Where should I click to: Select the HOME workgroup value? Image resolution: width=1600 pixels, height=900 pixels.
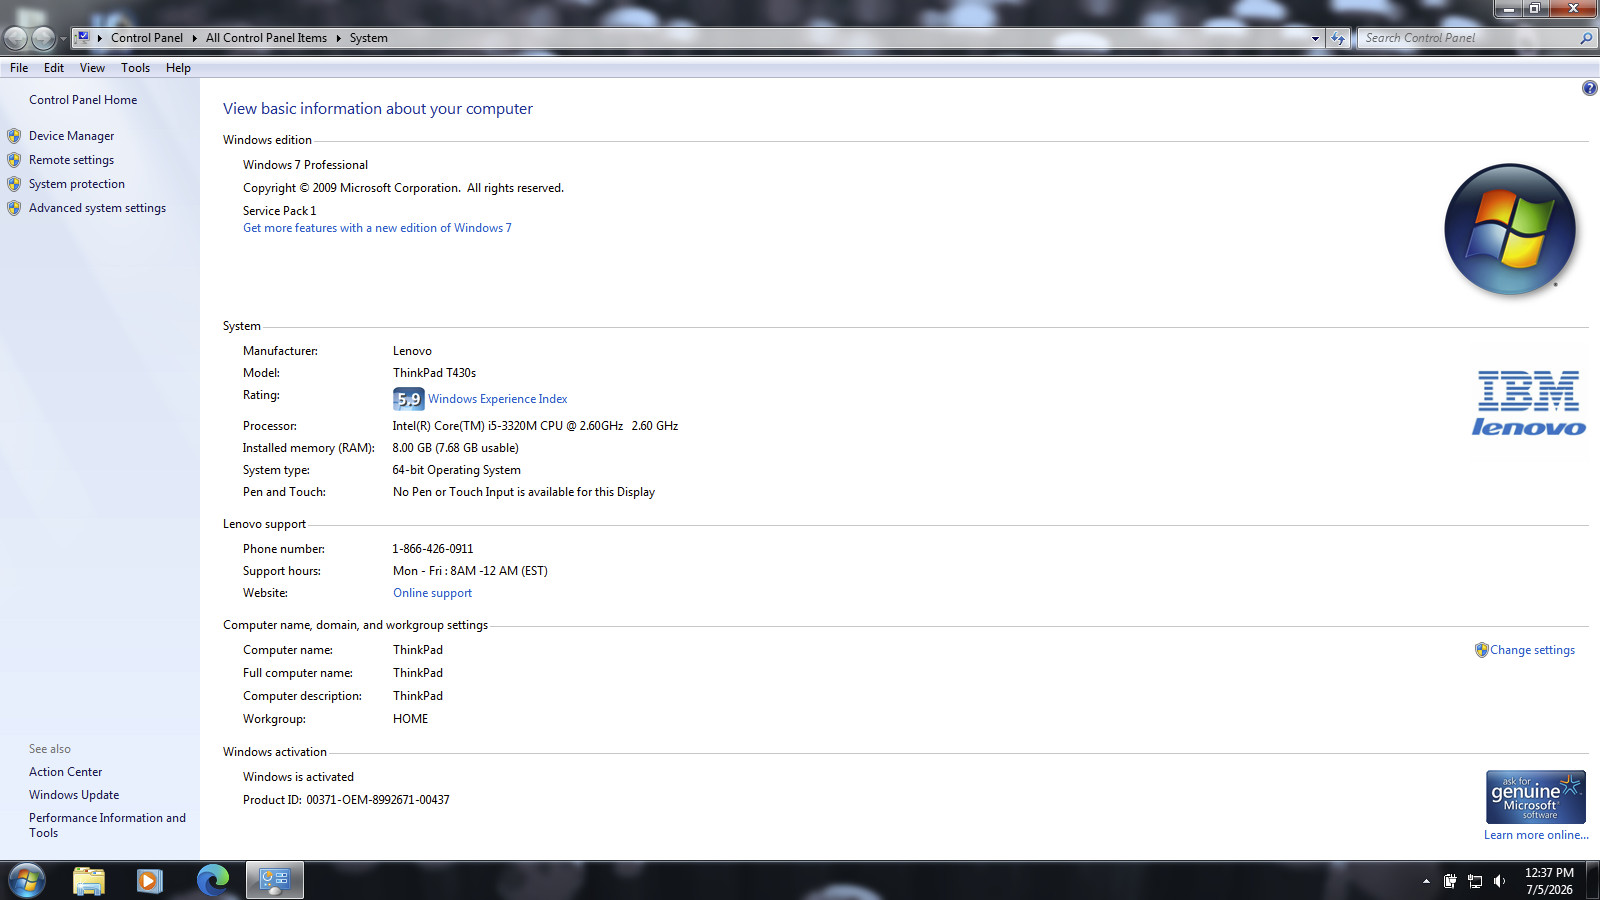tap(410, 719)
